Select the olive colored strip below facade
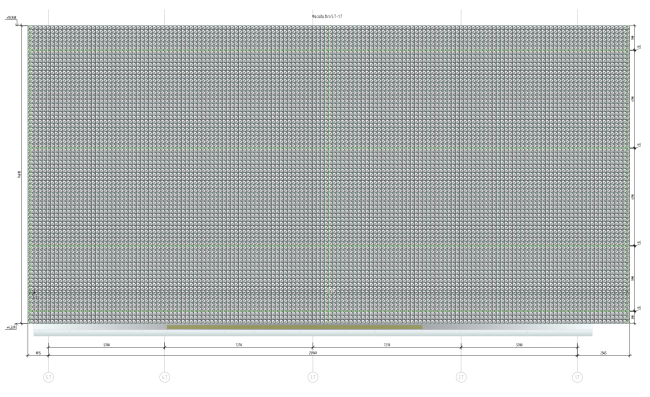The image size is (650, 397). pos(294,327)
